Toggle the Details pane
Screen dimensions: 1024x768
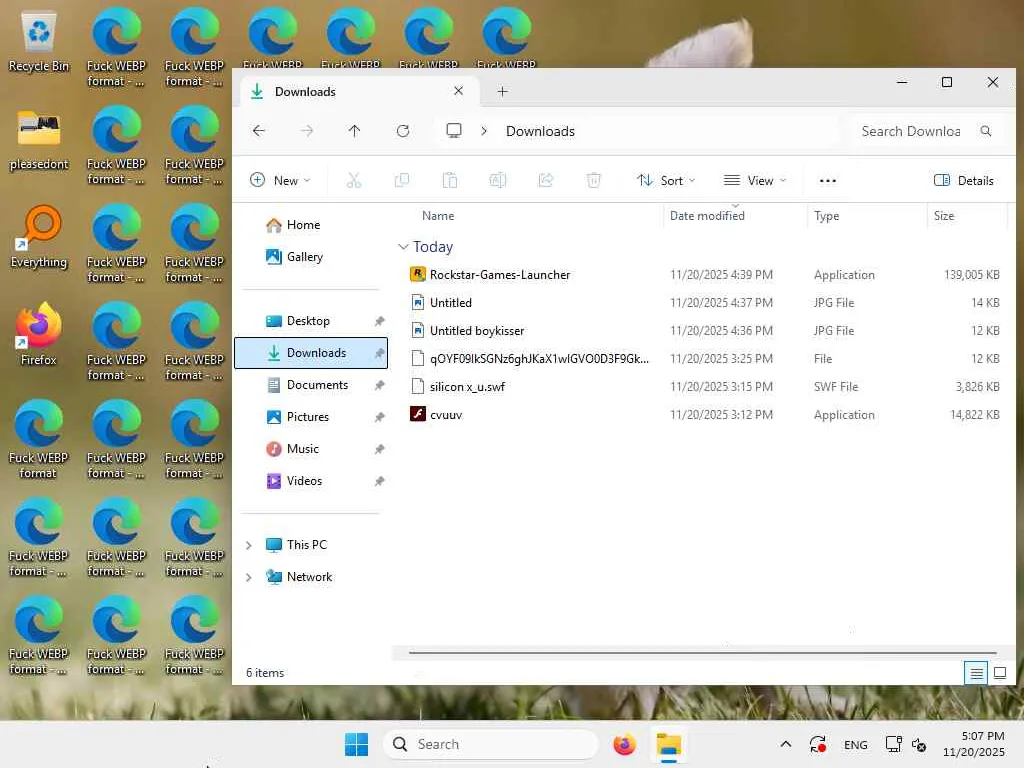tap(964, 180)
